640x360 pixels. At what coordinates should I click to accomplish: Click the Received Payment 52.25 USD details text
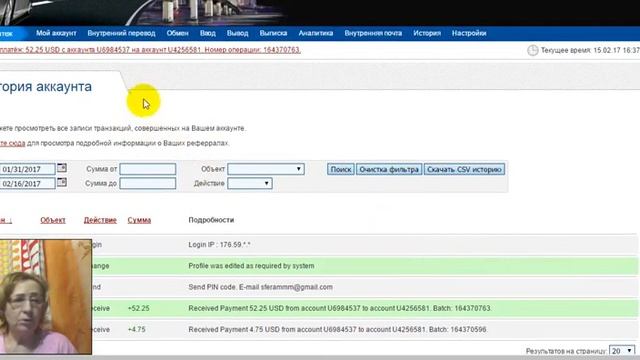340,309
